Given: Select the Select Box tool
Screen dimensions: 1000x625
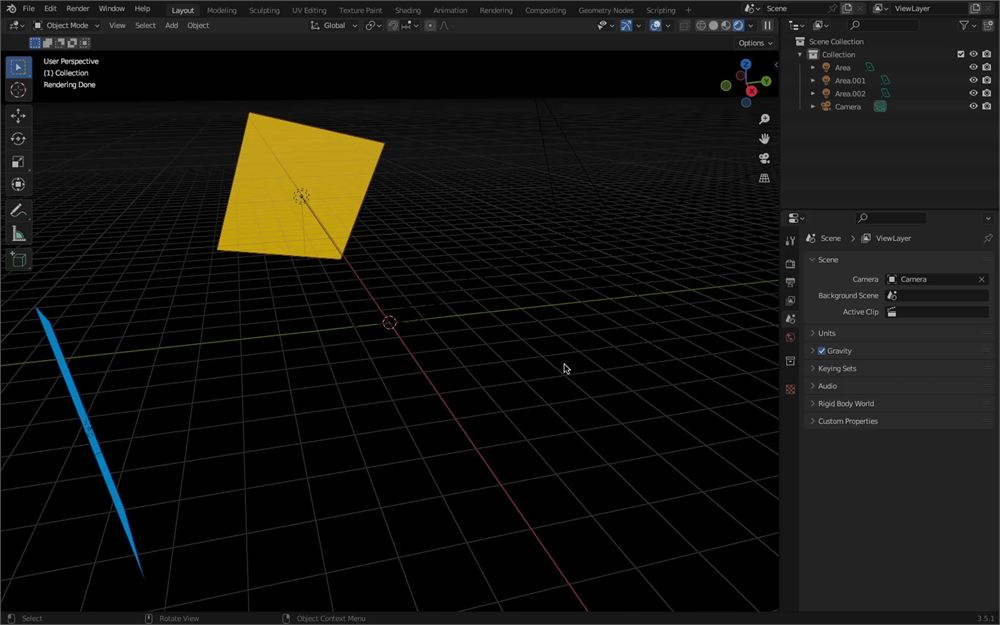Looking at the screenshot, I should click(18, 67).
